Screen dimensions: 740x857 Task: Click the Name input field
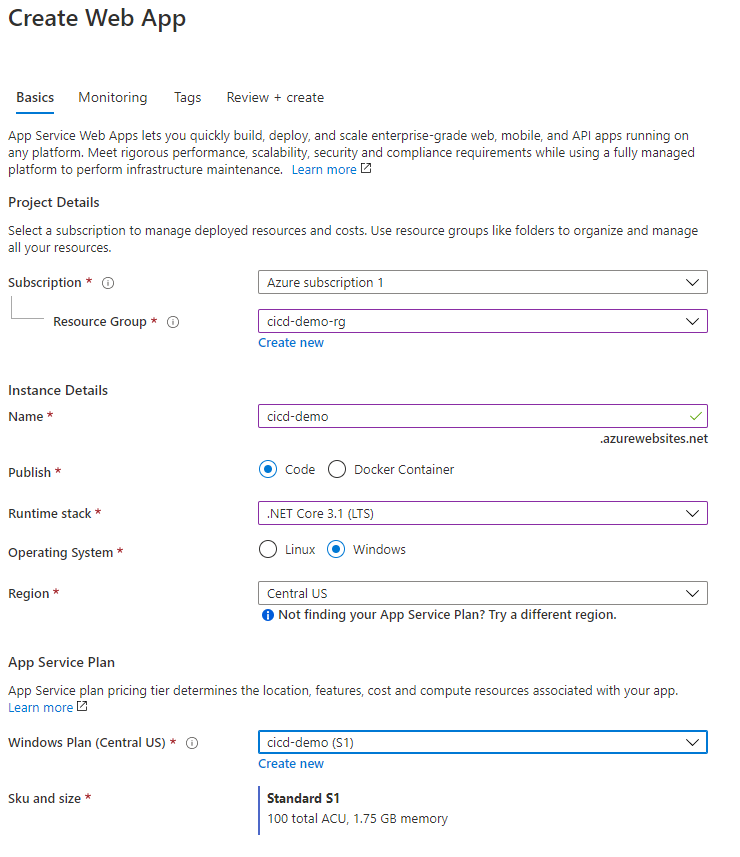483,416
